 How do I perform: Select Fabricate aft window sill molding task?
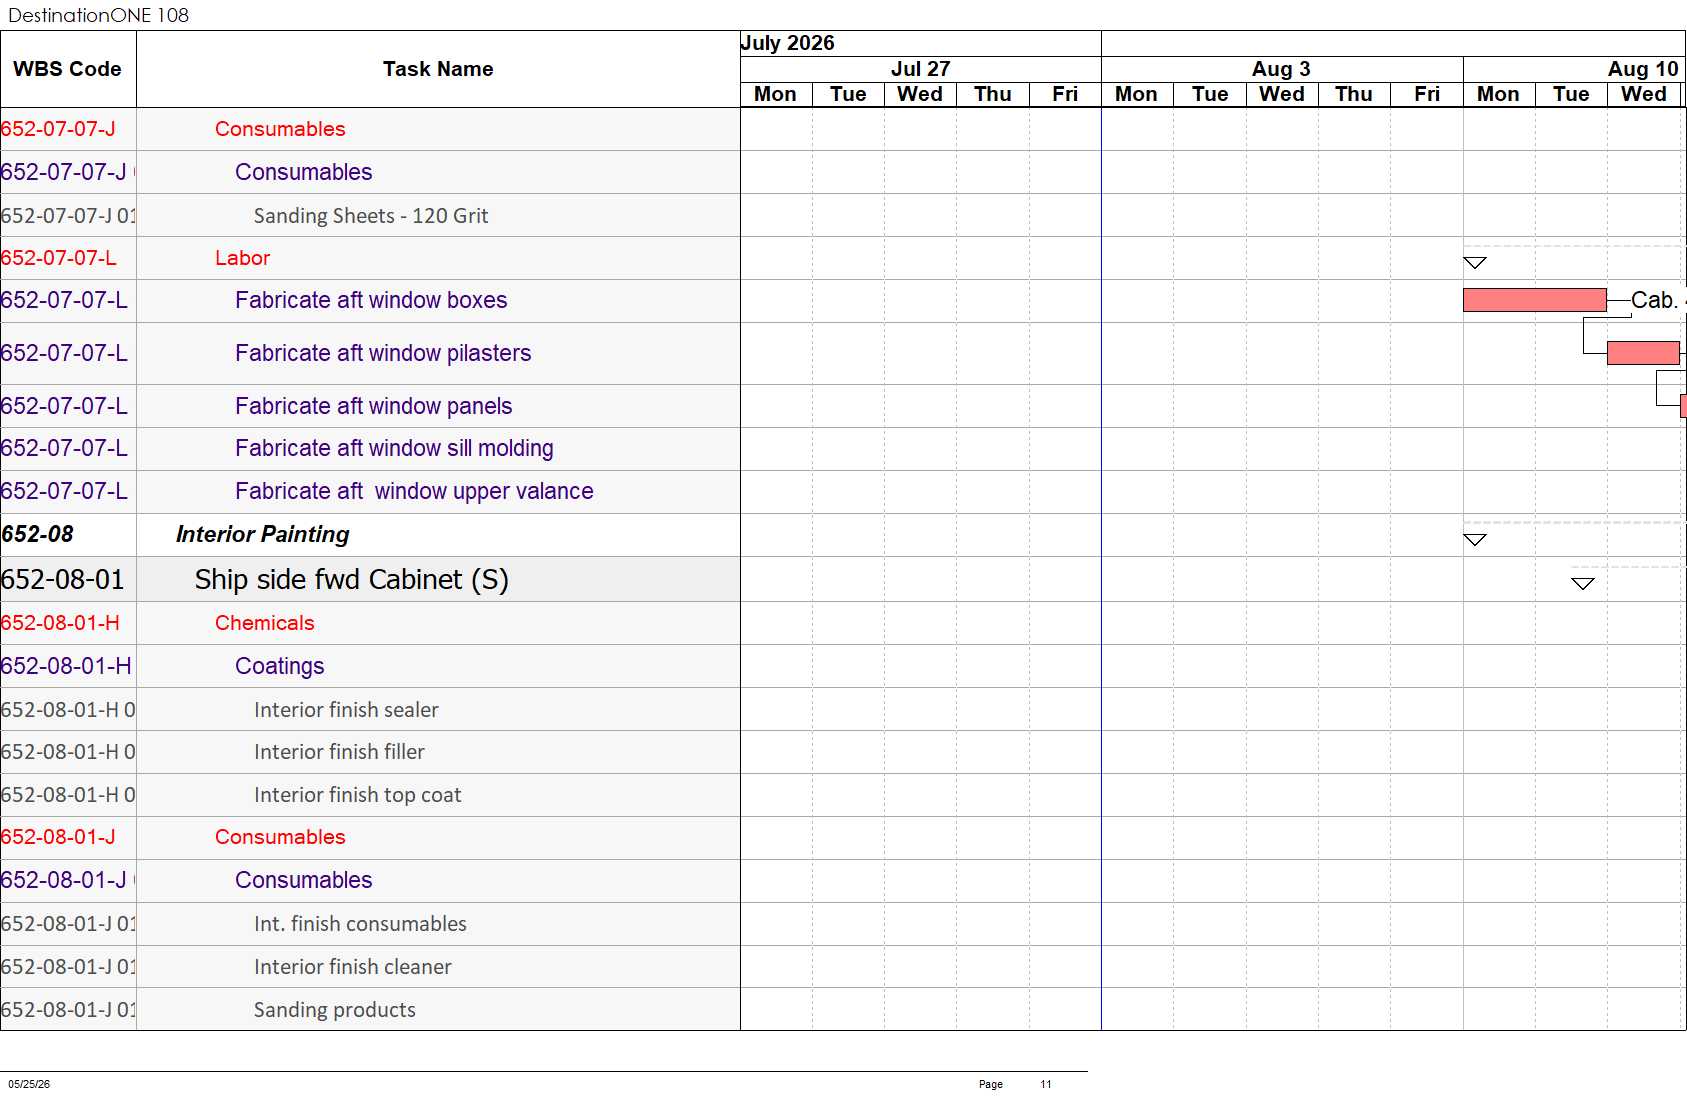[x=394, y=448]
